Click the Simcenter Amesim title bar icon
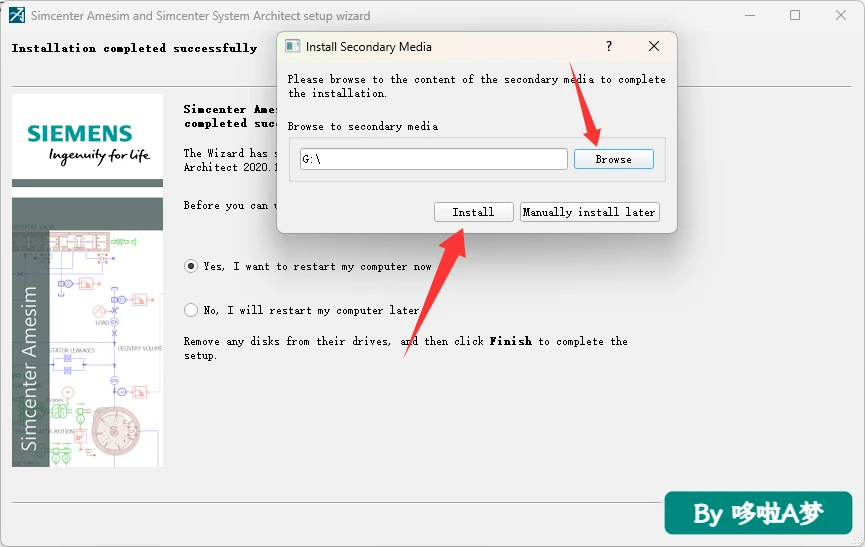This screenshot has width=865, height=547. pyautogui.click(x=17, y=15)
